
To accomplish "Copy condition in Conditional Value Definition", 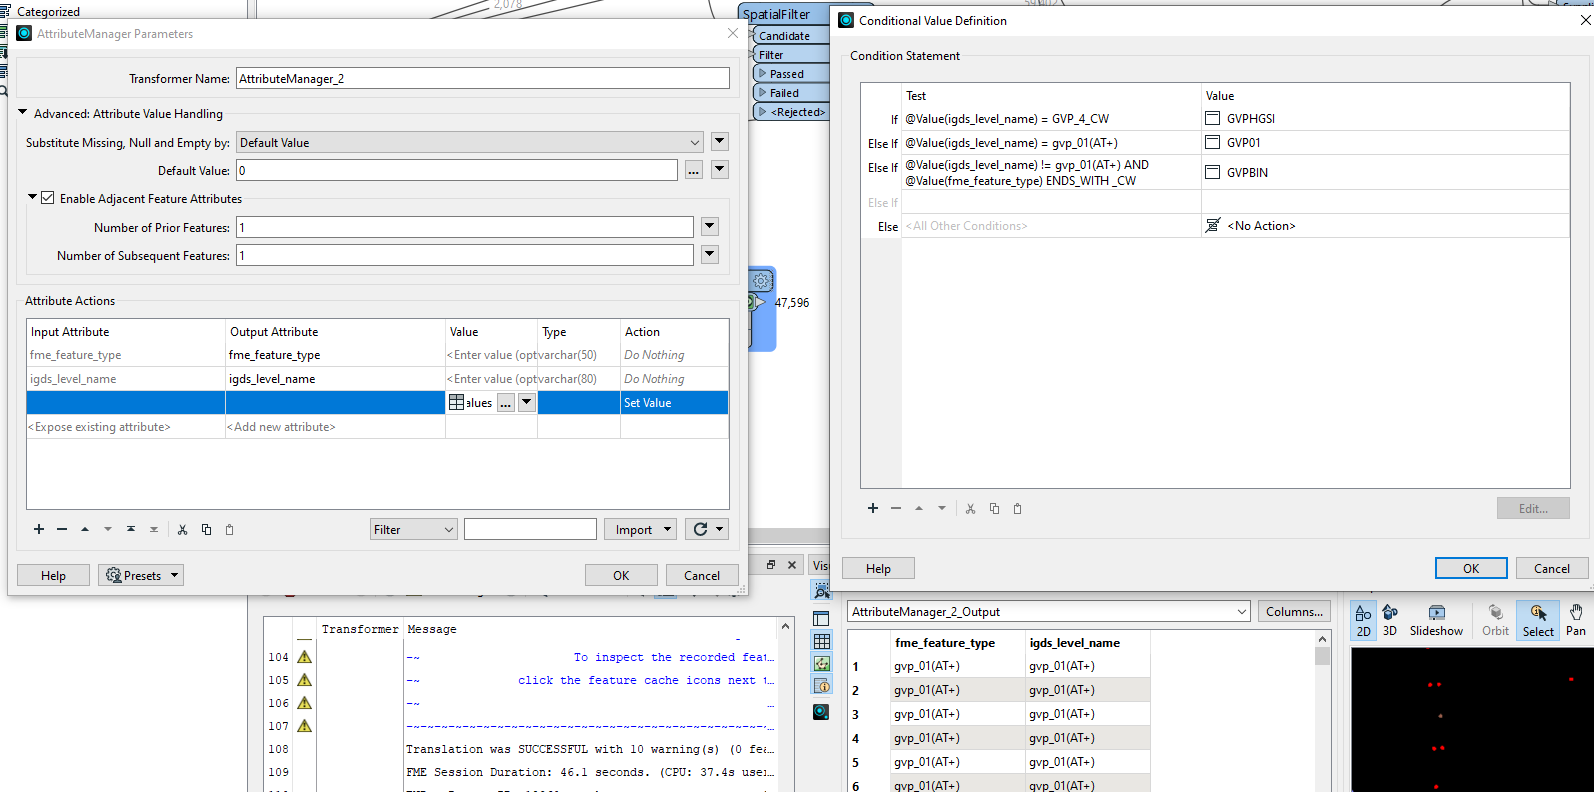I will click(994, 508).
